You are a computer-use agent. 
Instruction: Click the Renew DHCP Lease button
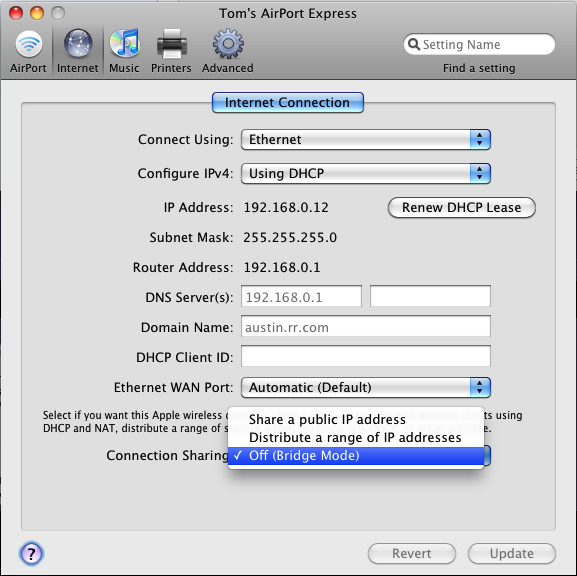point(461,208)
